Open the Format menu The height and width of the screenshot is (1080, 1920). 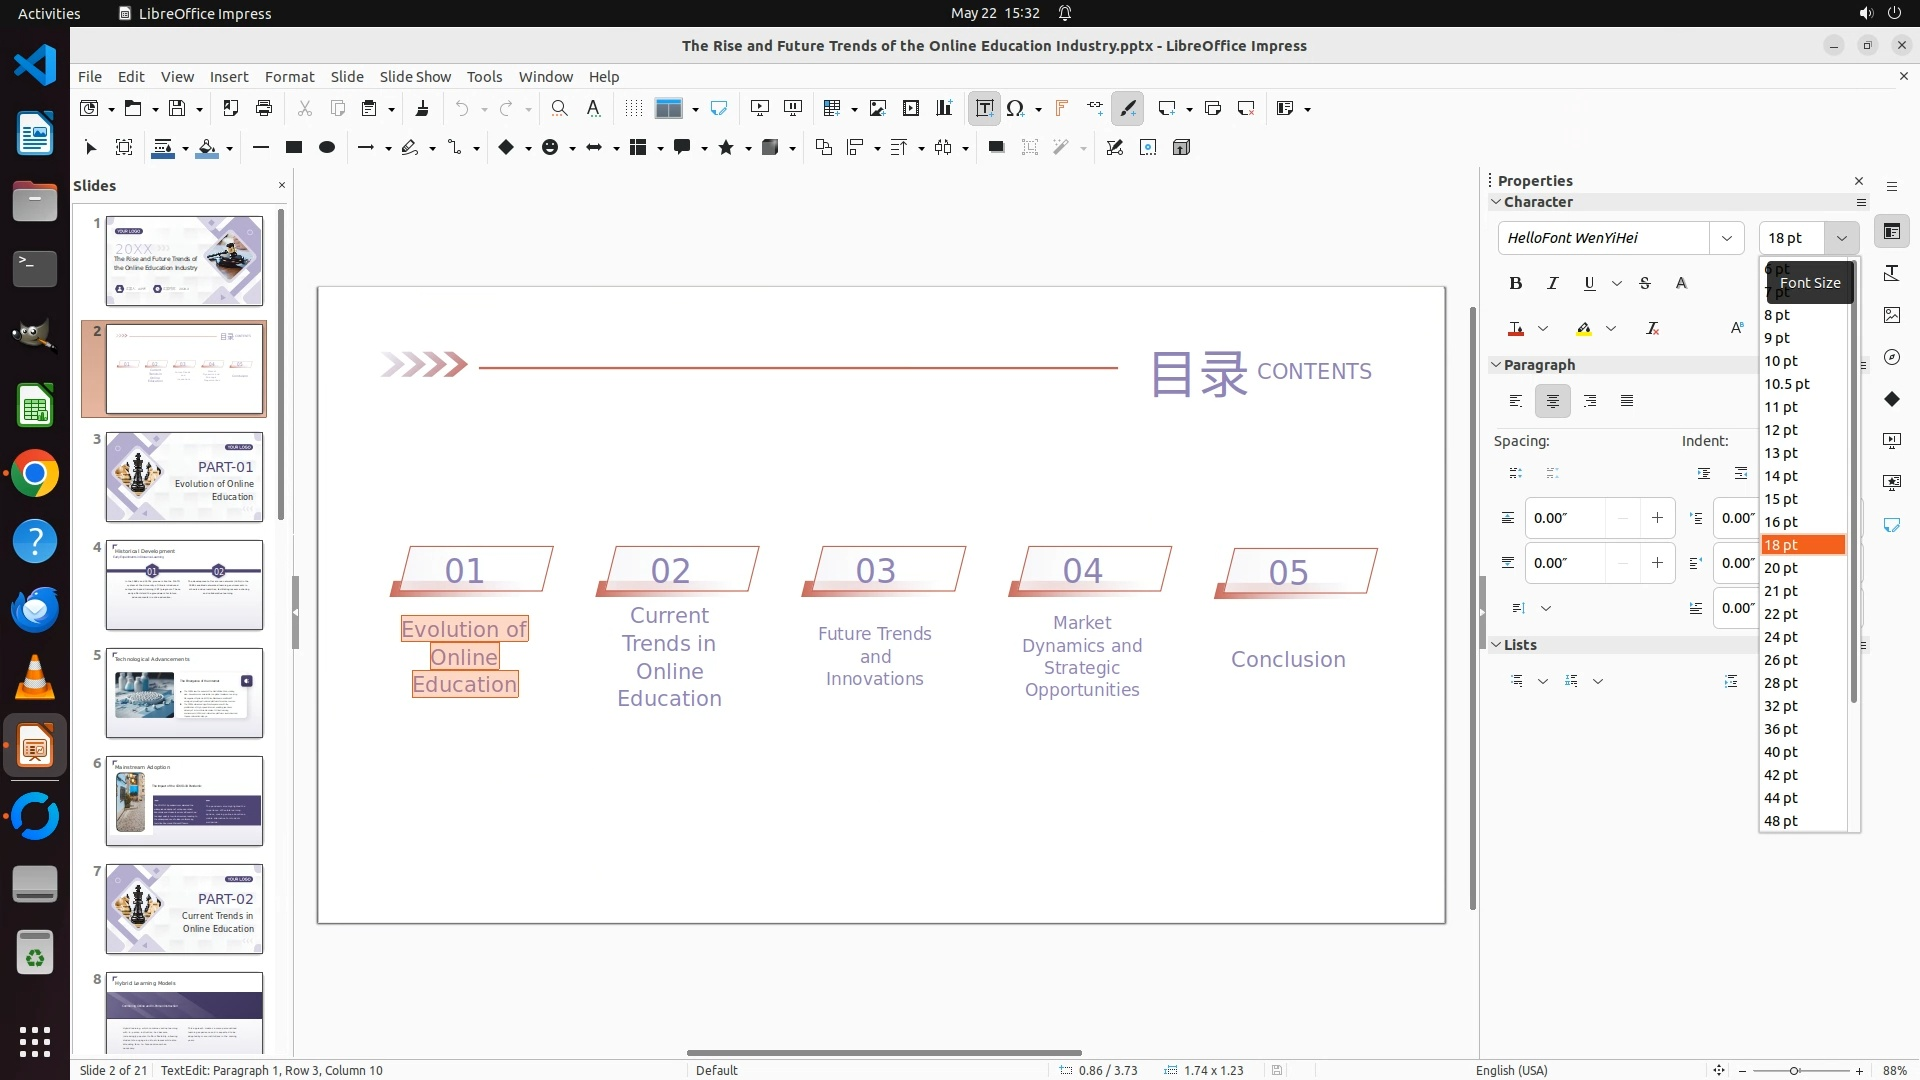pos(289,77)
